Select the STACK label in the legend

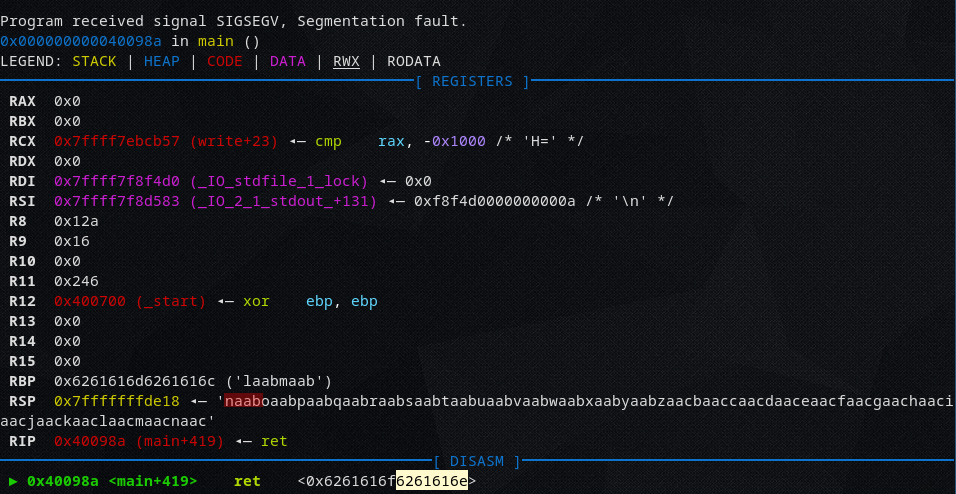pos(95,61)
